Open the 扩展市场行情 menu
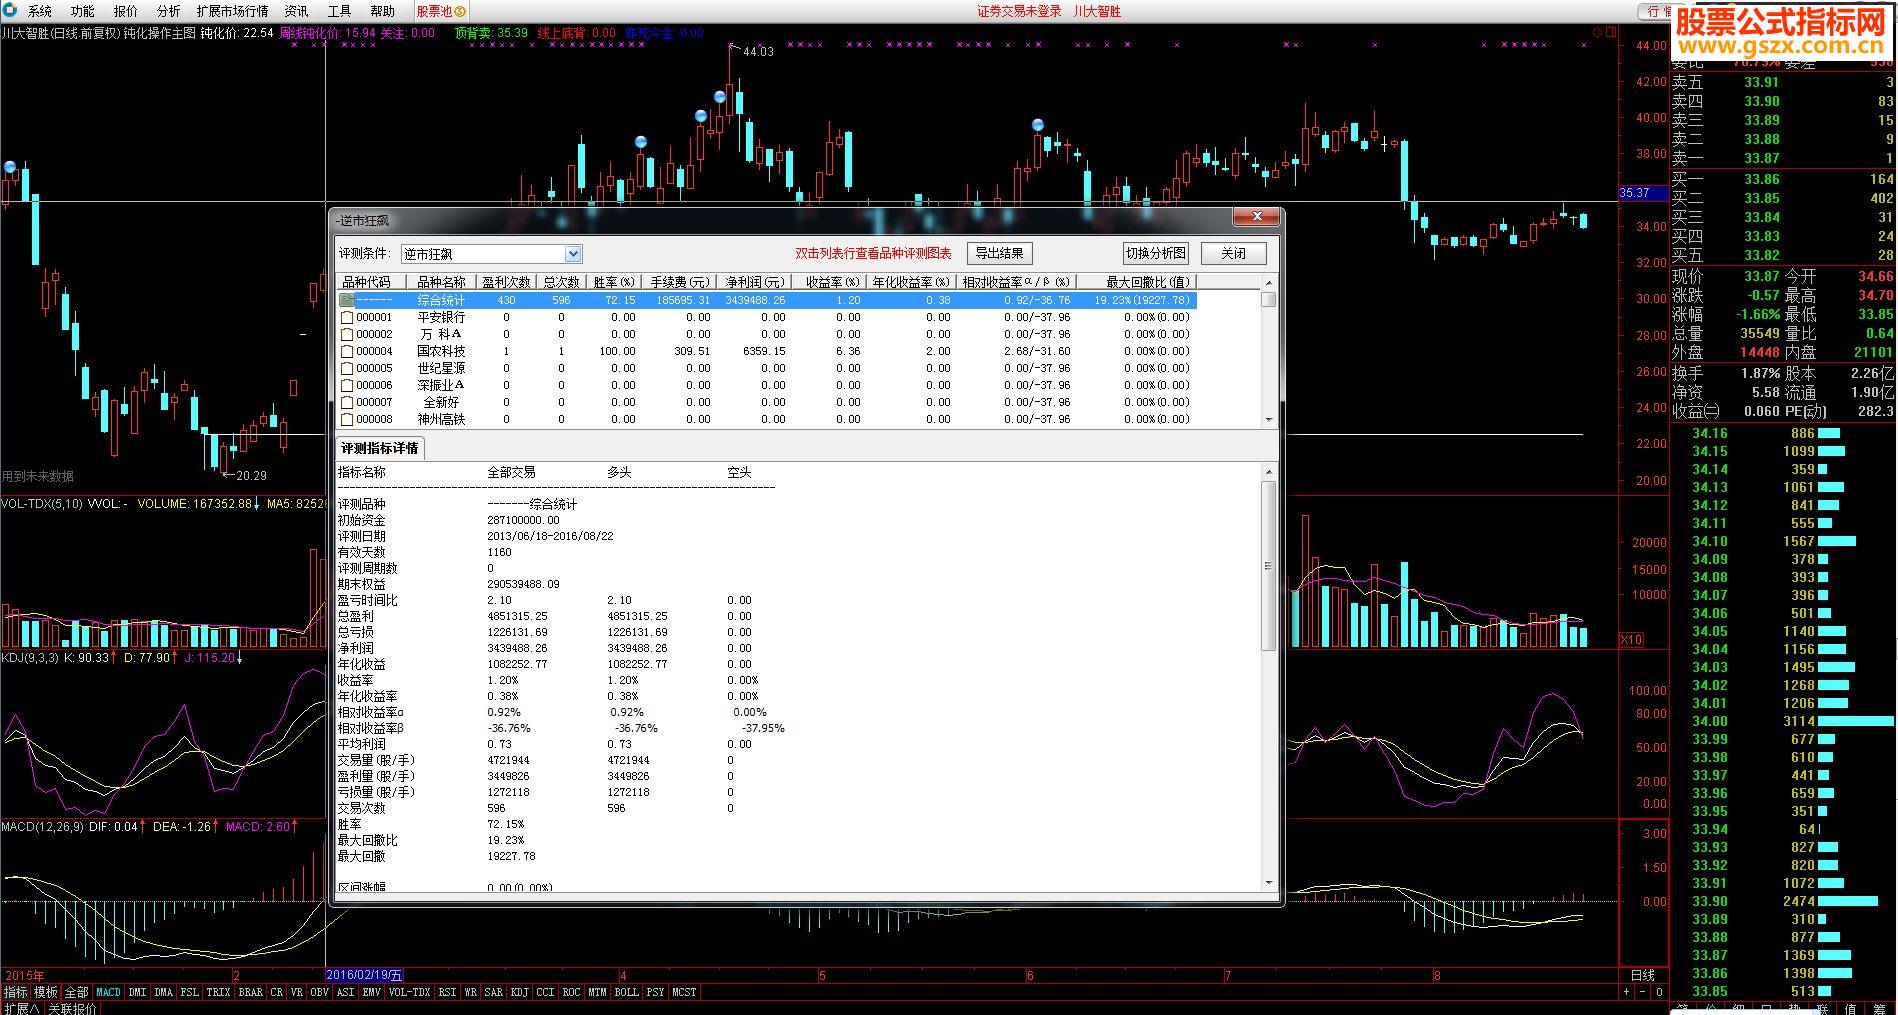This screenshot has width=1898, height=1015. click(x=232, y=11)
